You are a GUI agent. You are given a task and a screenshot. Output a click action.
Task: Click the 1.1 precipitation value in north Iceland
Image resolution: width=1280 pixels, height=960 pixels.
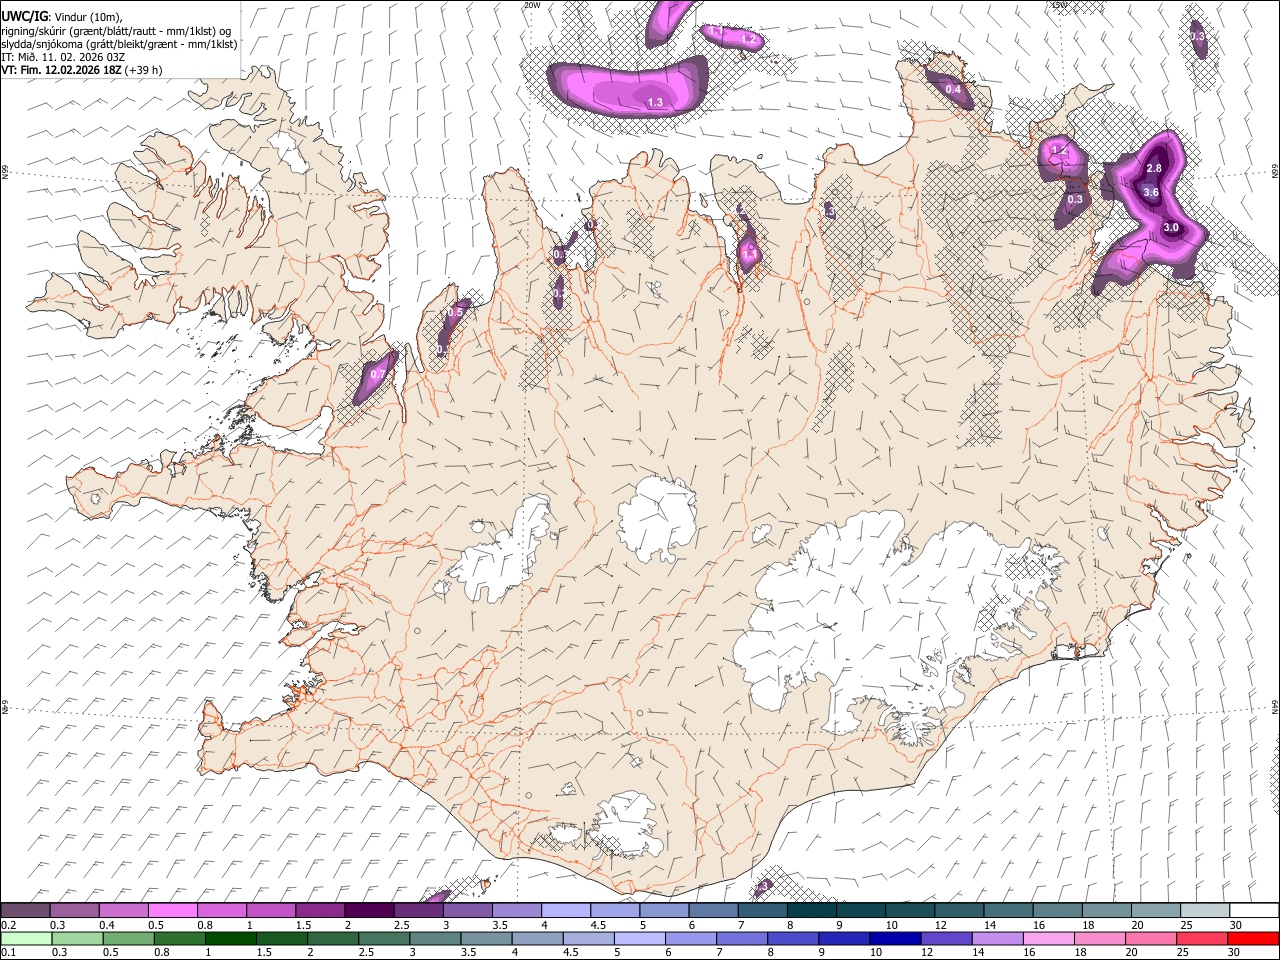[x=748, y=255]
